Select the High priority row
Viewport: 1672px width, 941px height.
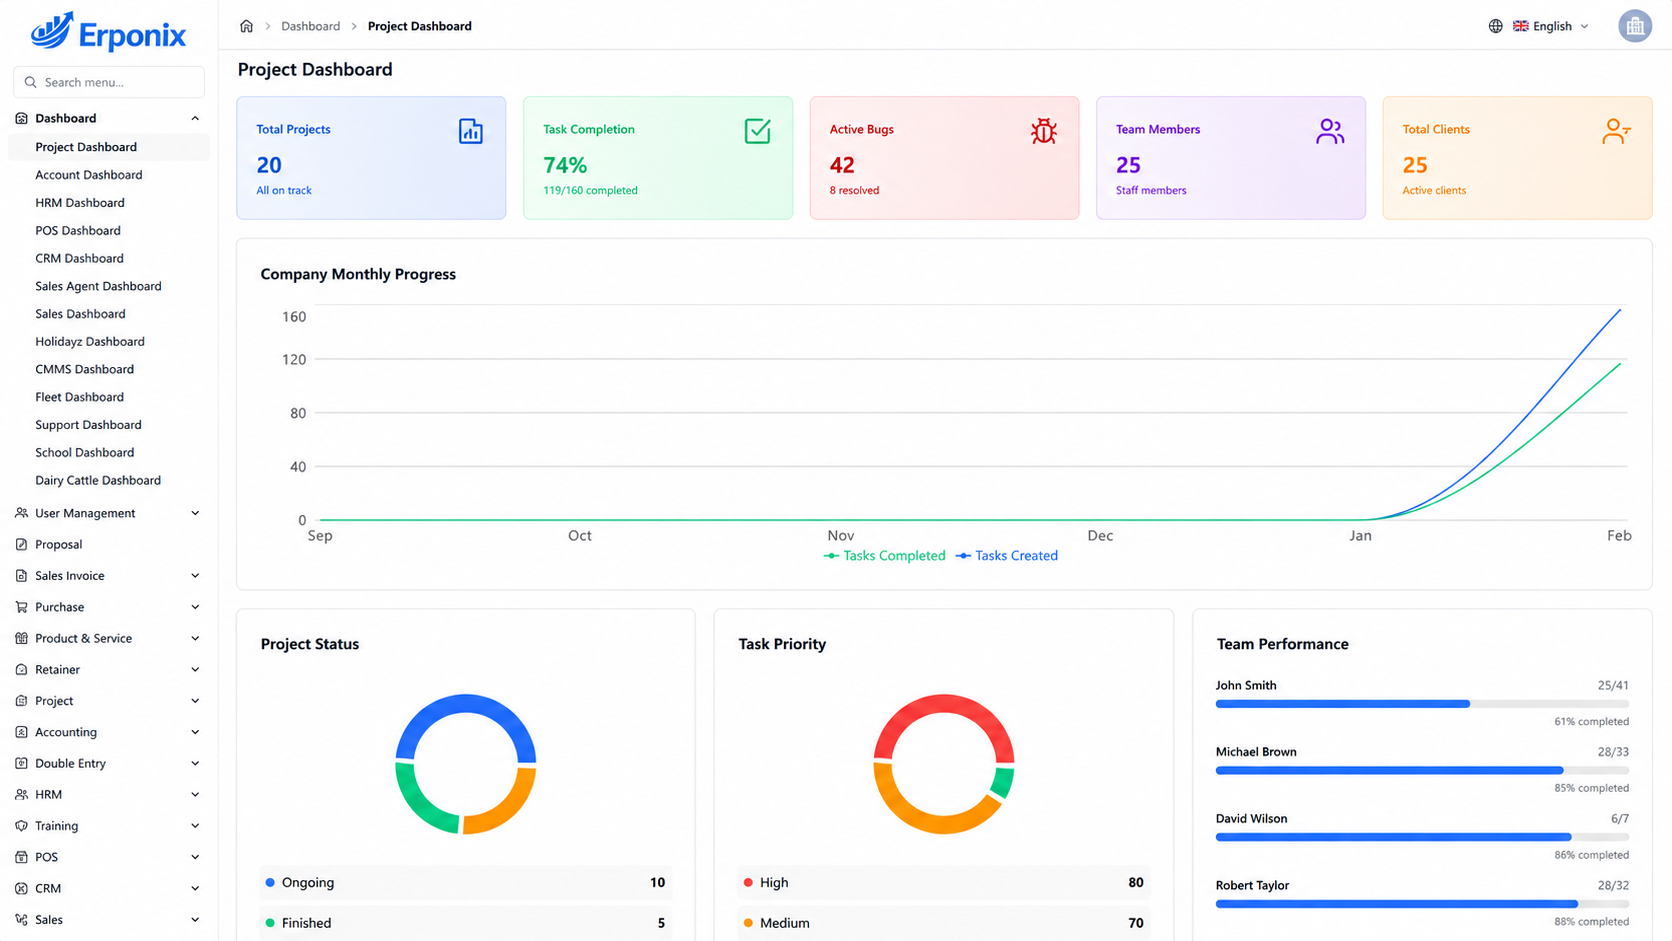944,883
